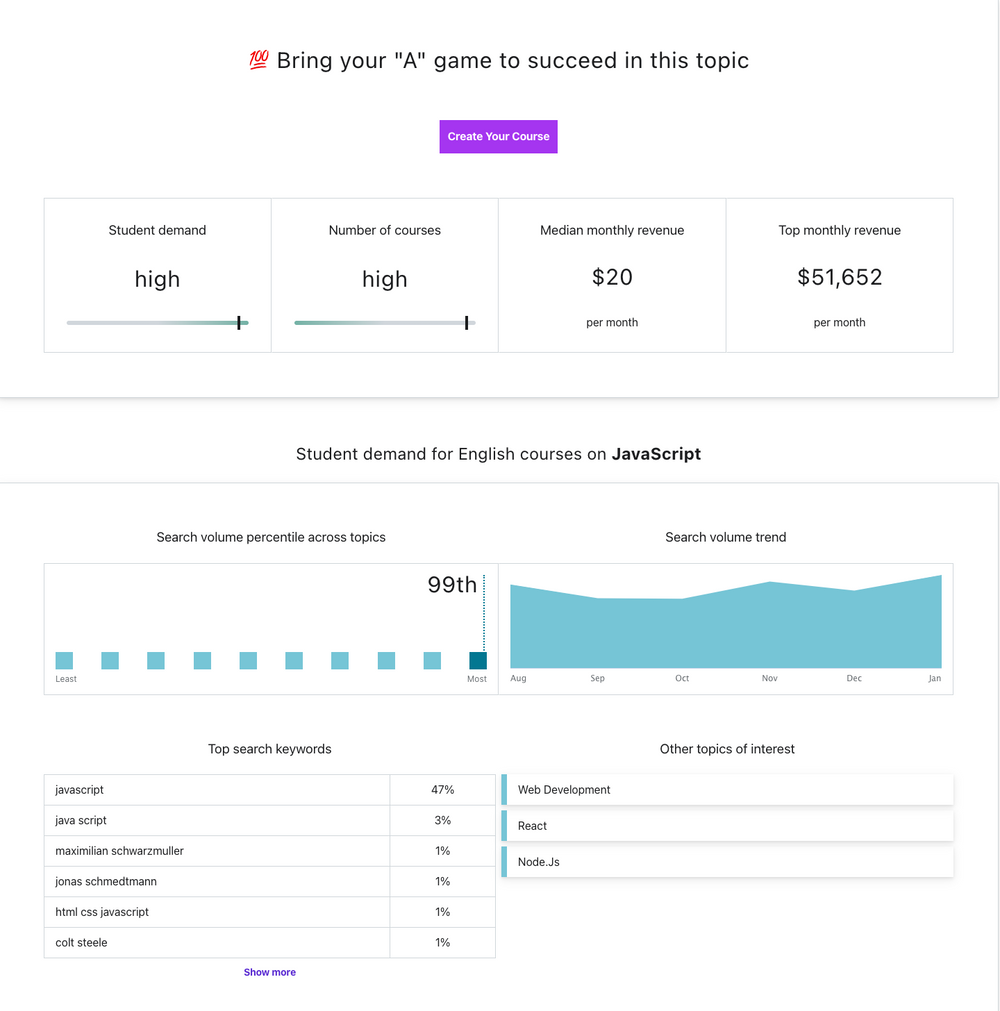Click the Top monthly revenue stat card
The height and width of the screenshot is (1011, 1000).
(x=839, y=275)
